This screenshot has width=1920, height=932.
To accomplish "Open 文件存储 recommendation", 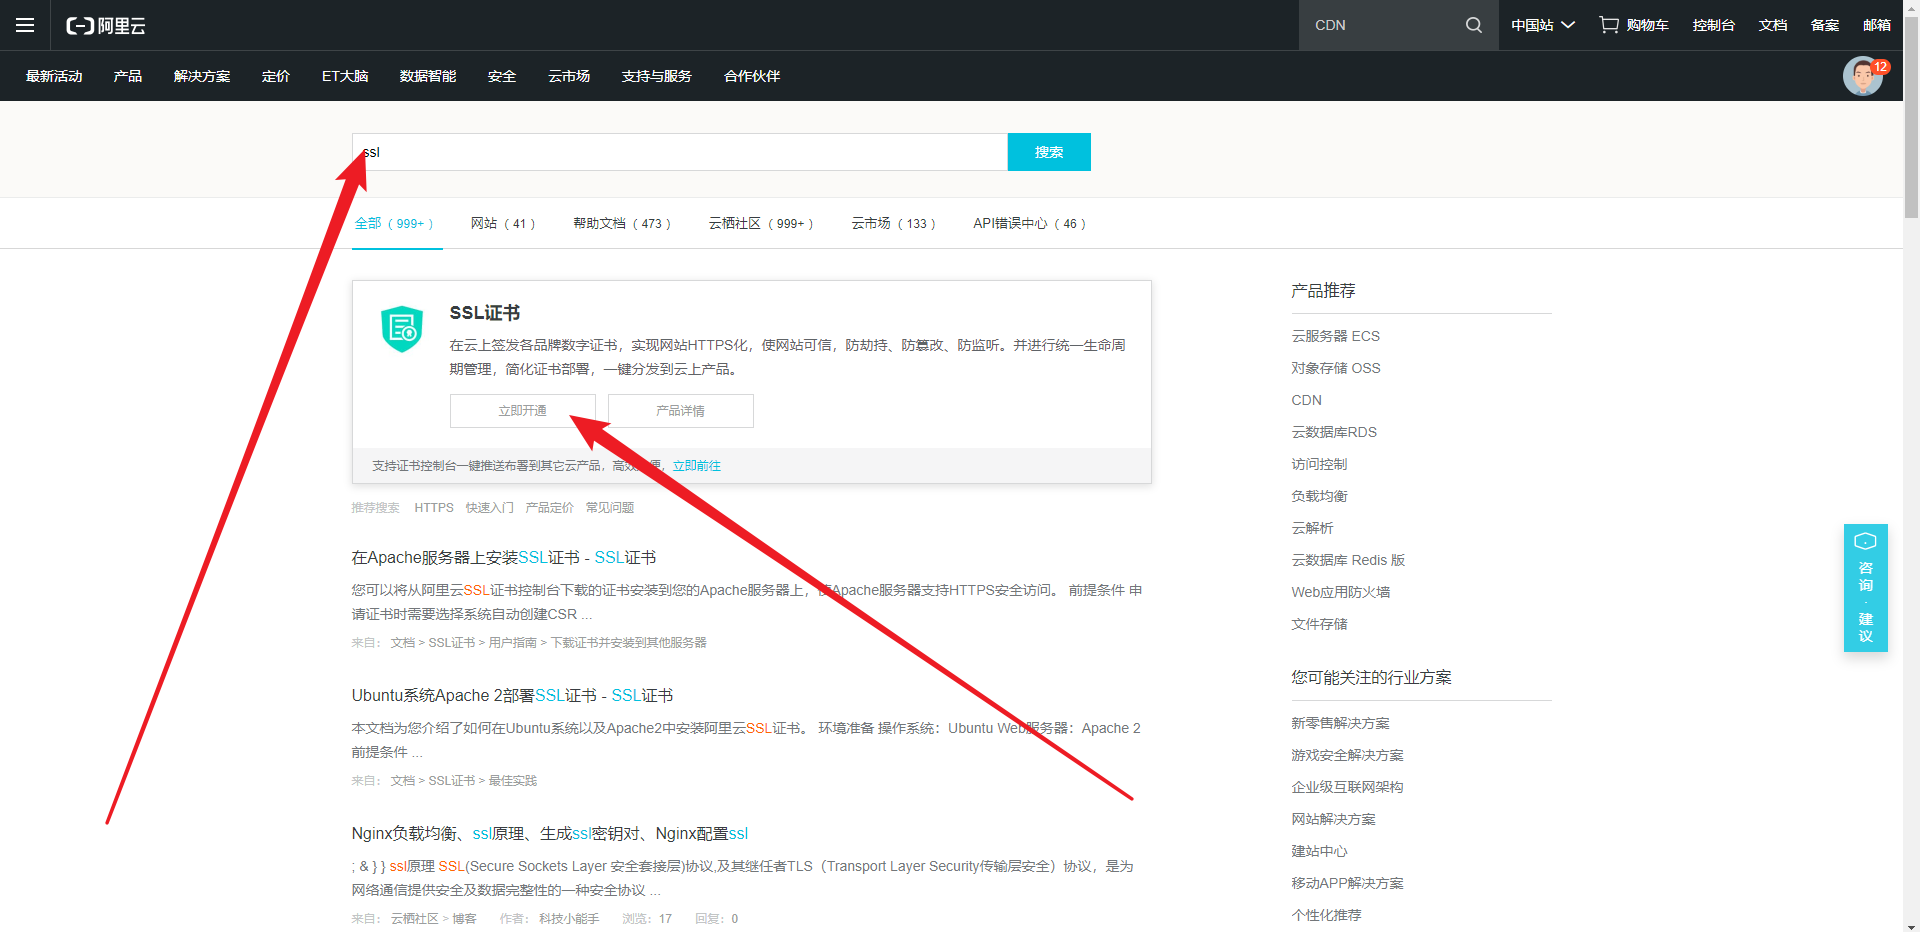I will click(1319, 624).
